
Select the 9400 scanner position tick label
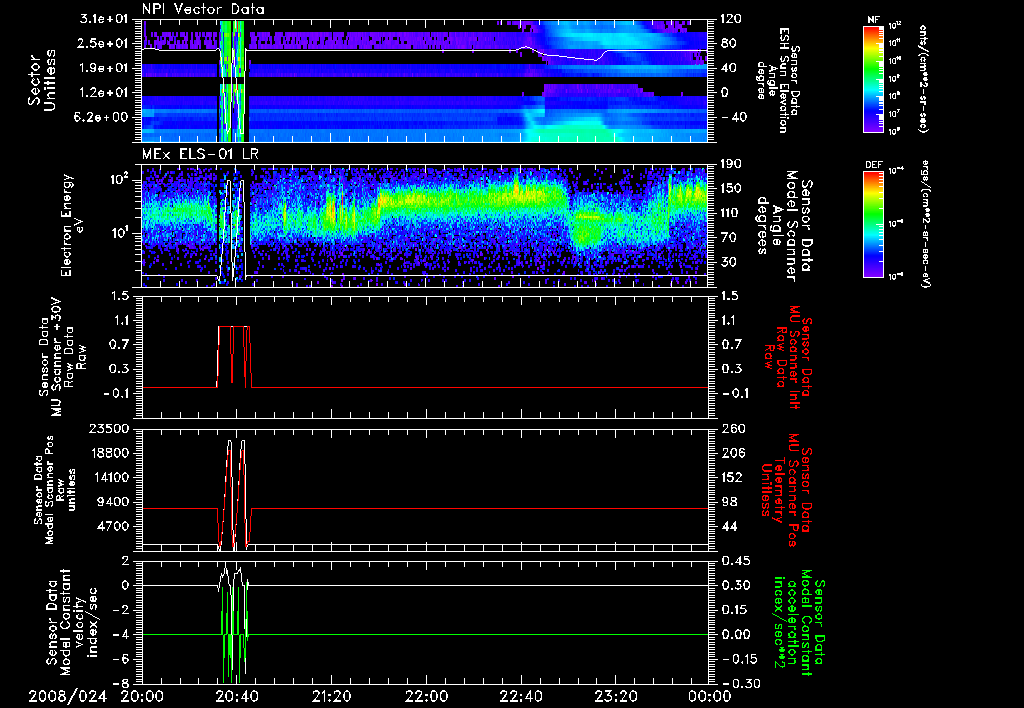coord(114,502)
